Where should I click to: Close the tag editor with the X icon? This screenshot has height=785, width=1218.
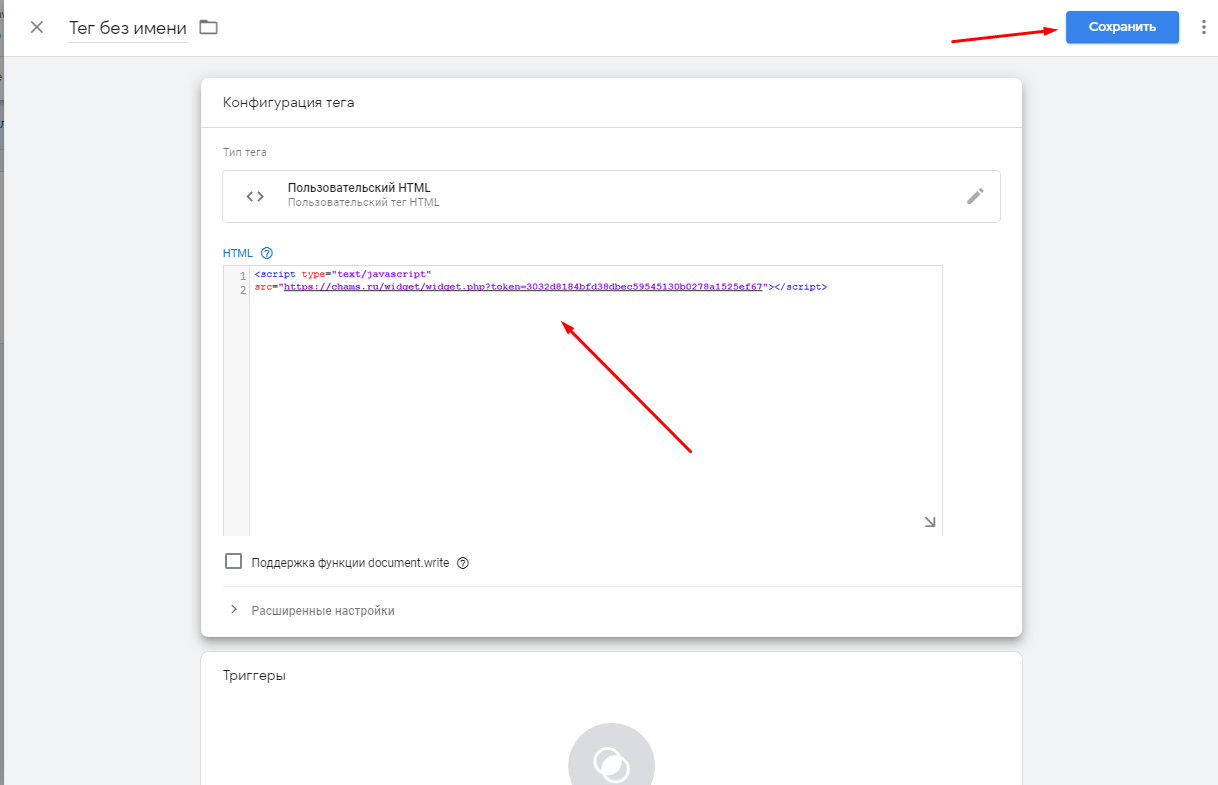click(x=37, y=27)
